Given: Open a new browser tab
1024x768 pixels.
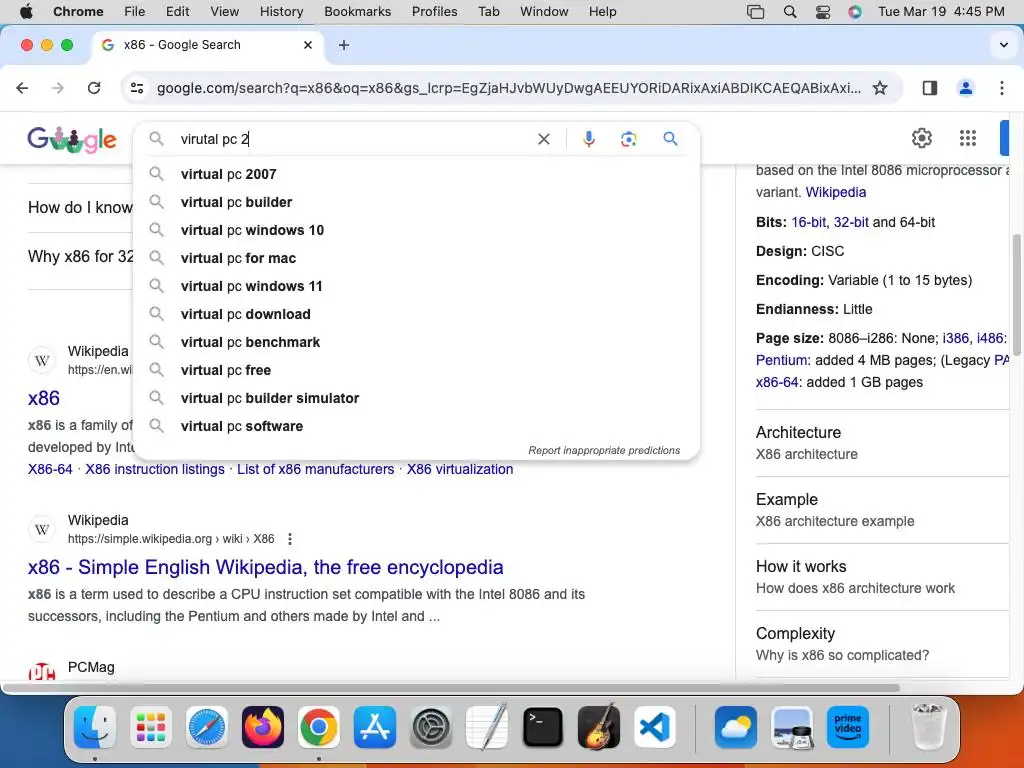Looking at the screenshot, I should click(344, 45).
